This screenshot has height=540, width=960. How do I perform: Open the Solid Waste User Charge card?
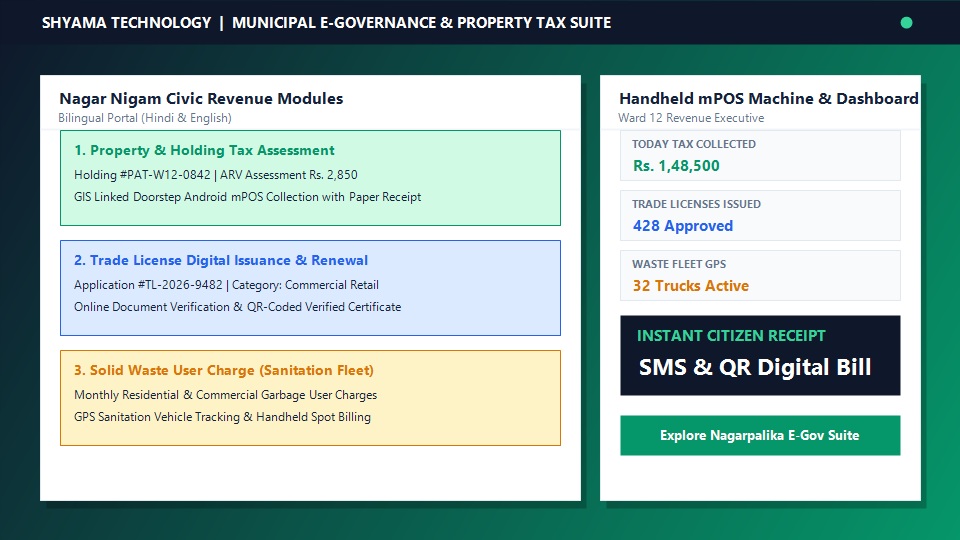coord(310,398)
